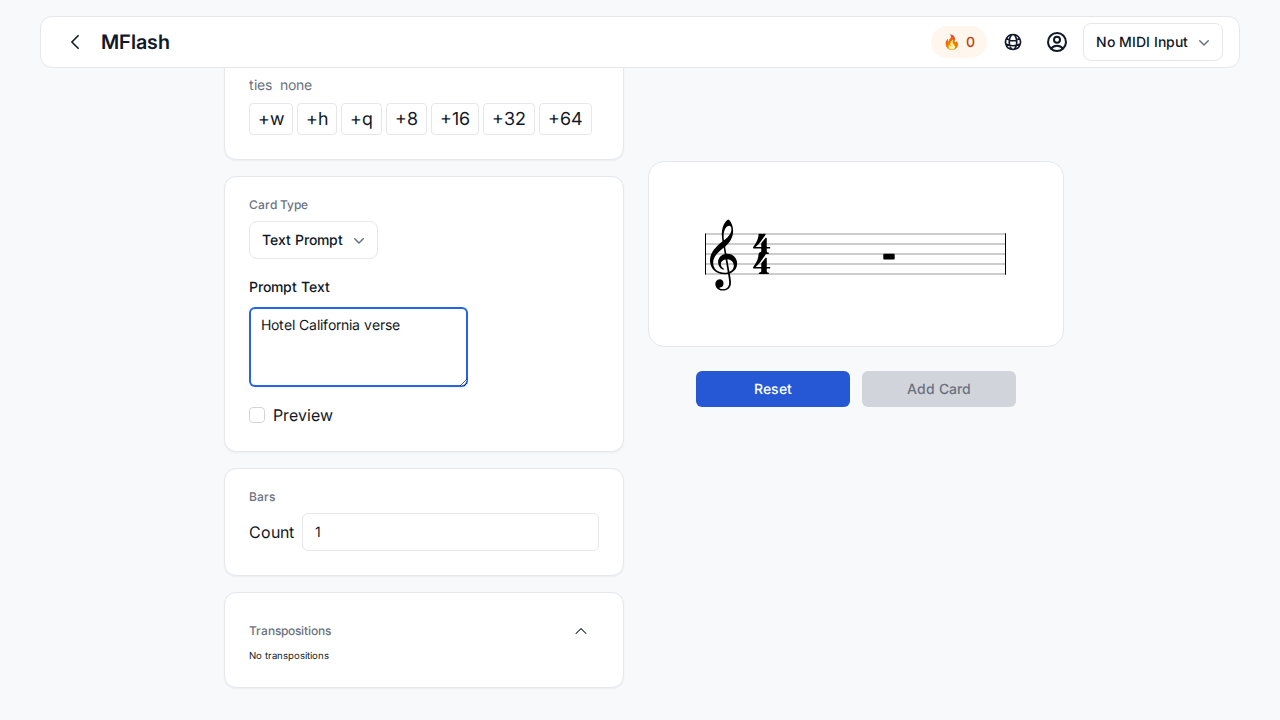Add a whole note with +w
Viewport: 1280px width, 720px height.
(x=271, y=119)
